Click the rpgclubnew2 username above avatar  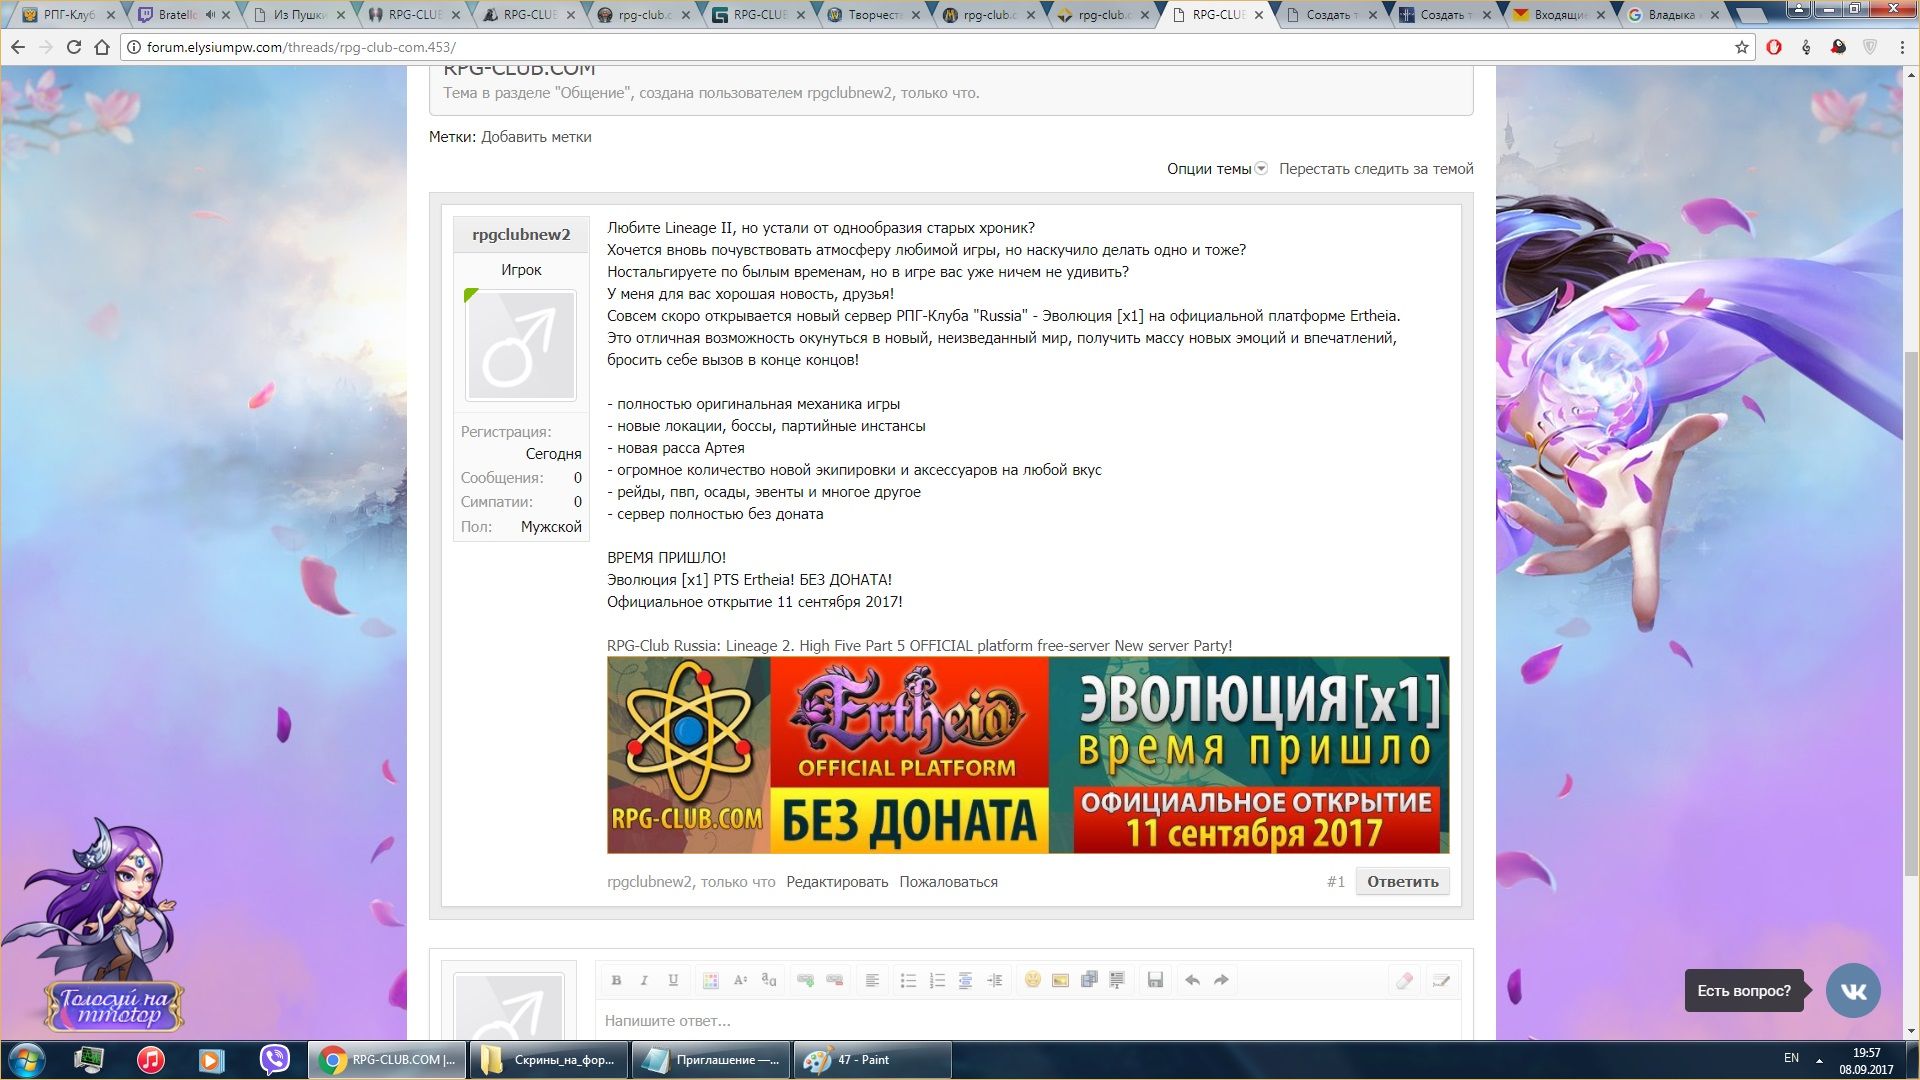[521, 234]
